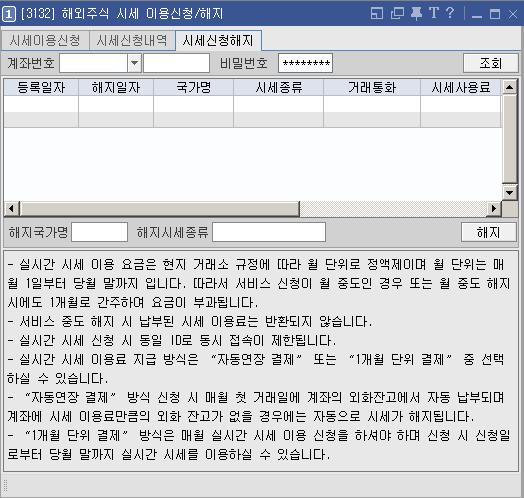Select the 시세신청해지 tab
524x498 pixels.
[218, 40]
